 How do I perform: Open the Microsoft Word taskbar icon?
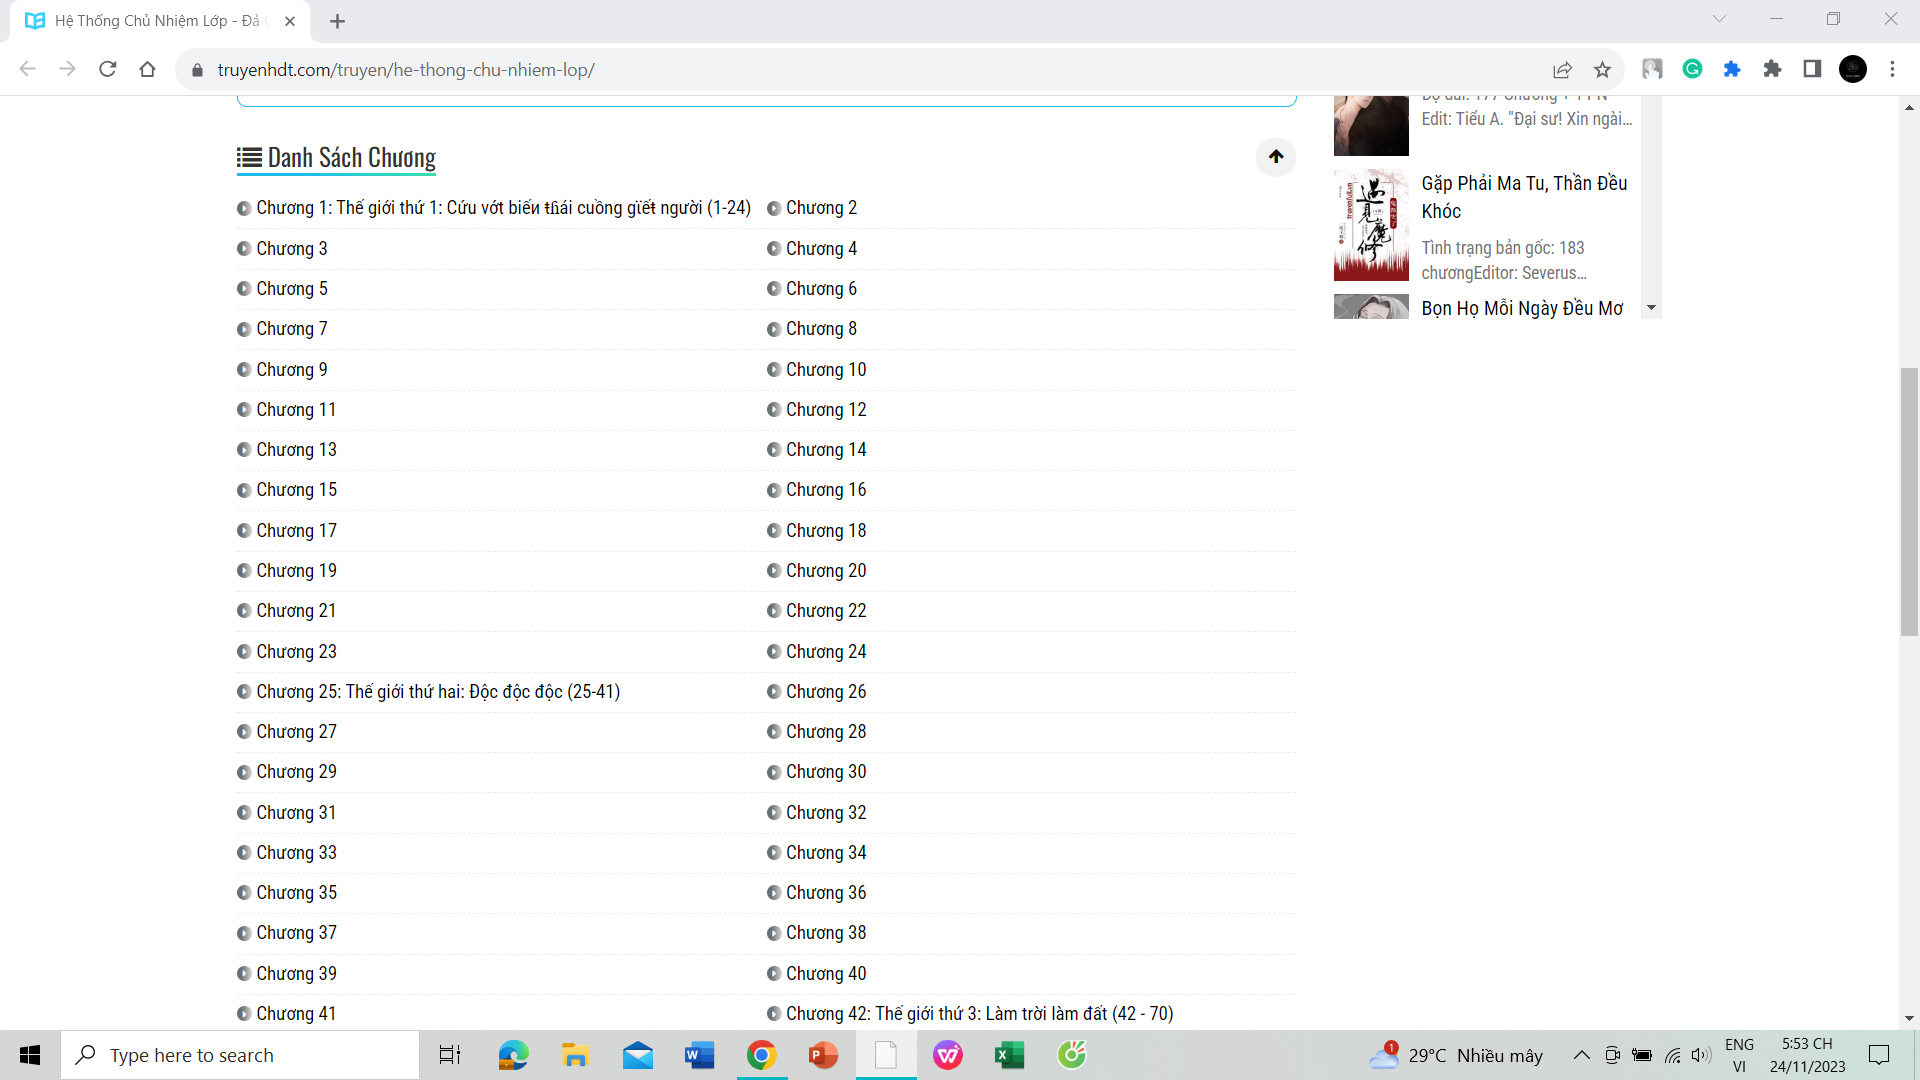699,1055
